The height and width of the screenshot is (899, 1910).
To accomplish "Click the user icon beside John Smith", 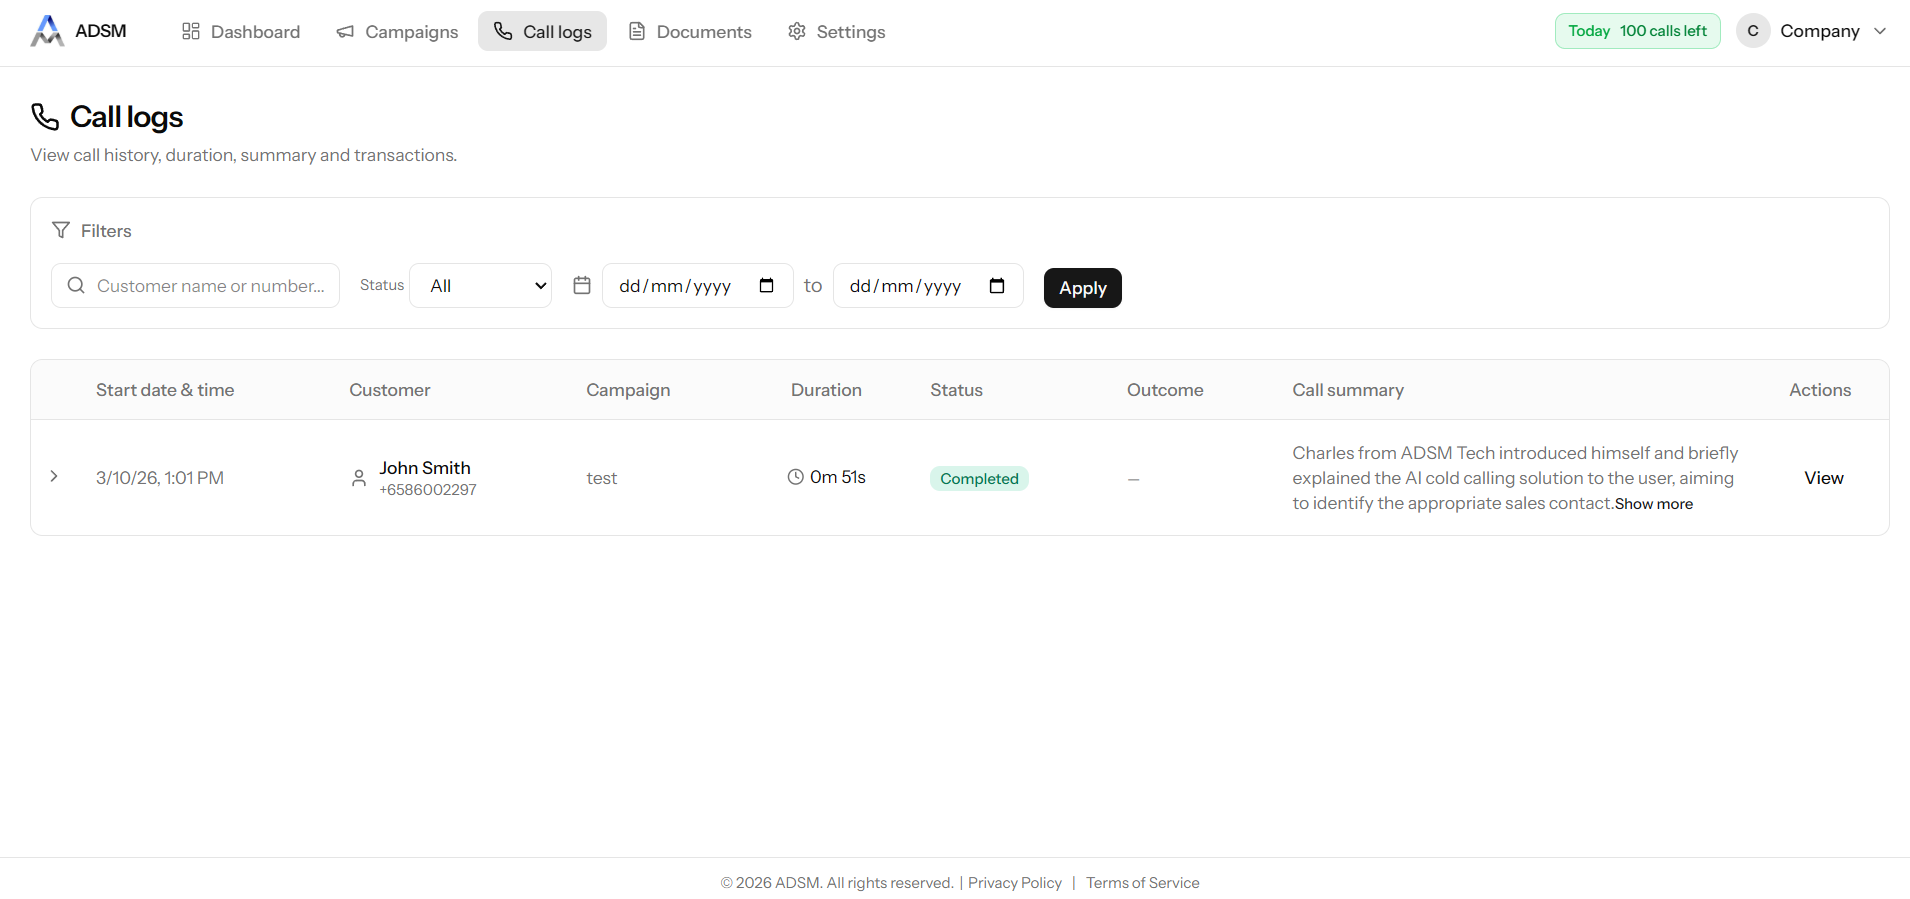I will coord(359,478).
